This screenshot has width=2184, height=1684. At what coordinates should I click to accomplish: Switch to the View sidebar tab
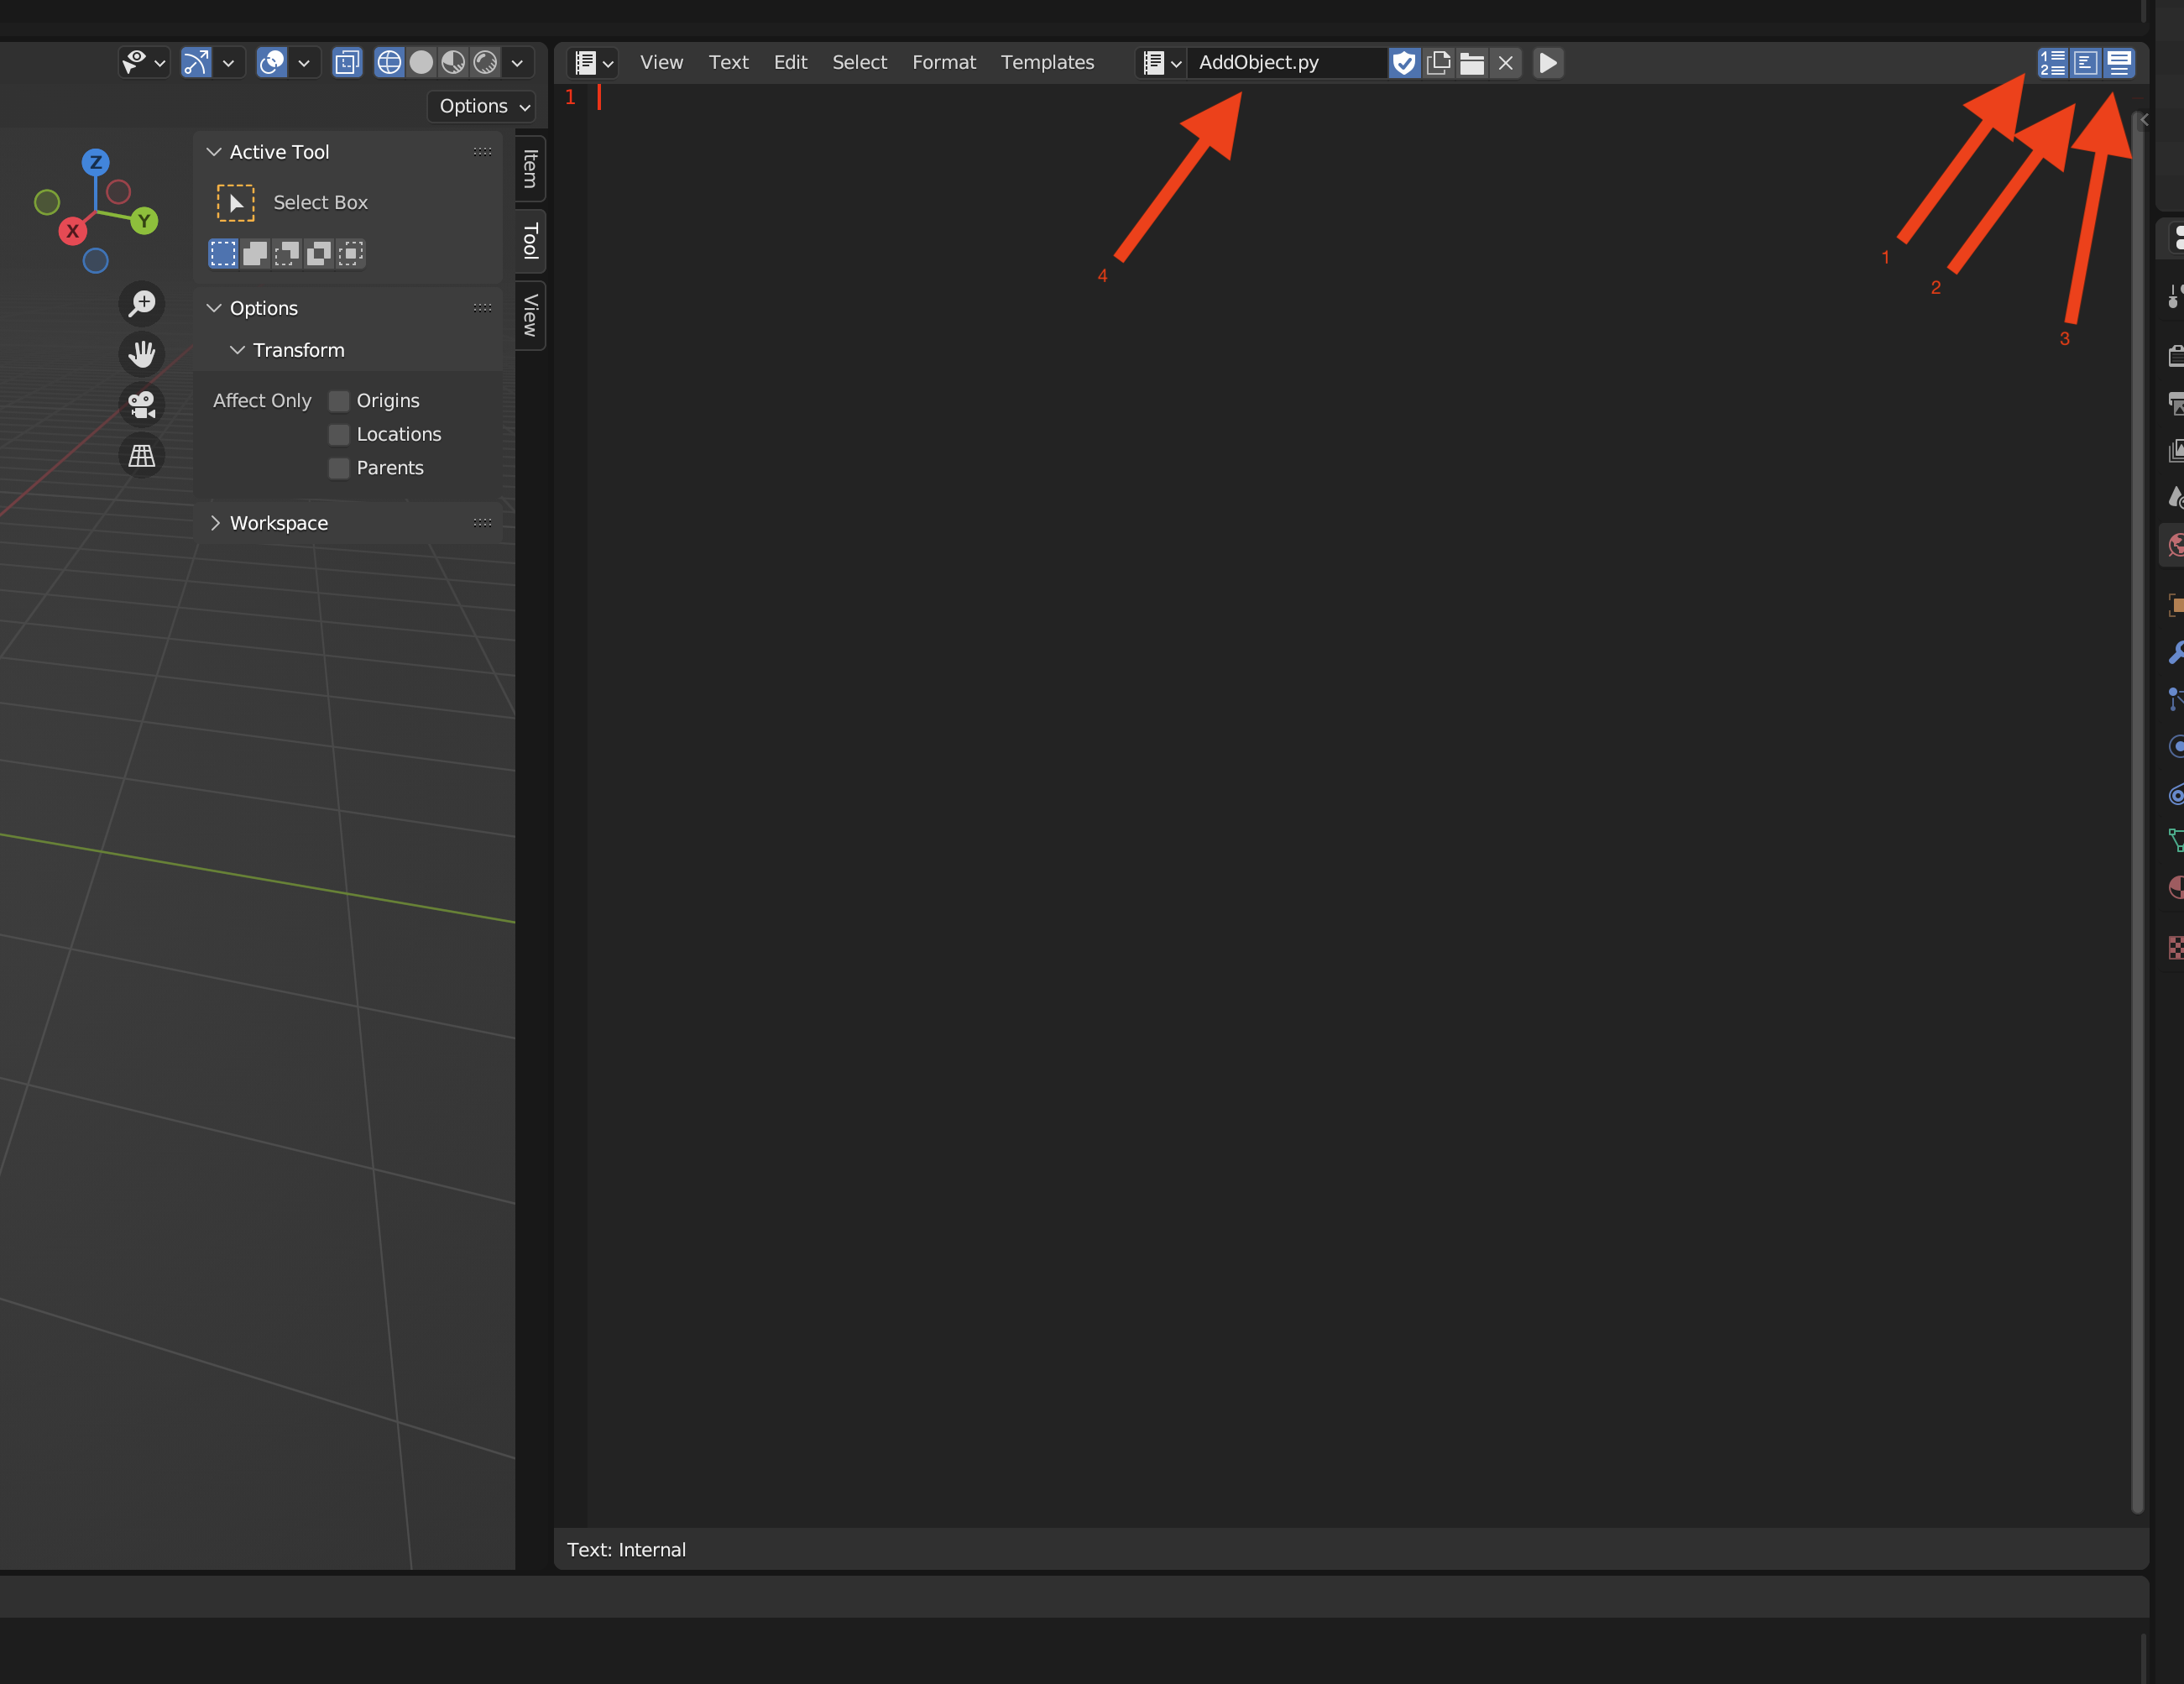(531, 316)
